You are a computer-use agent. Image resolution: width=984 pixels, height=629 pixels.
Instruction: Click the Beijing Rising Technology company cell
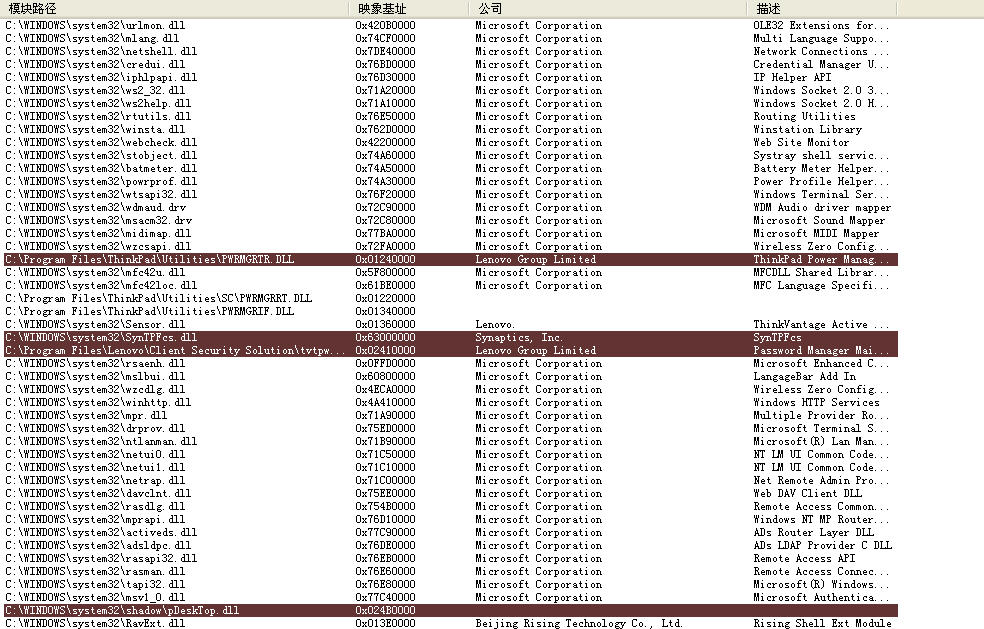click(x=579, y=623)
